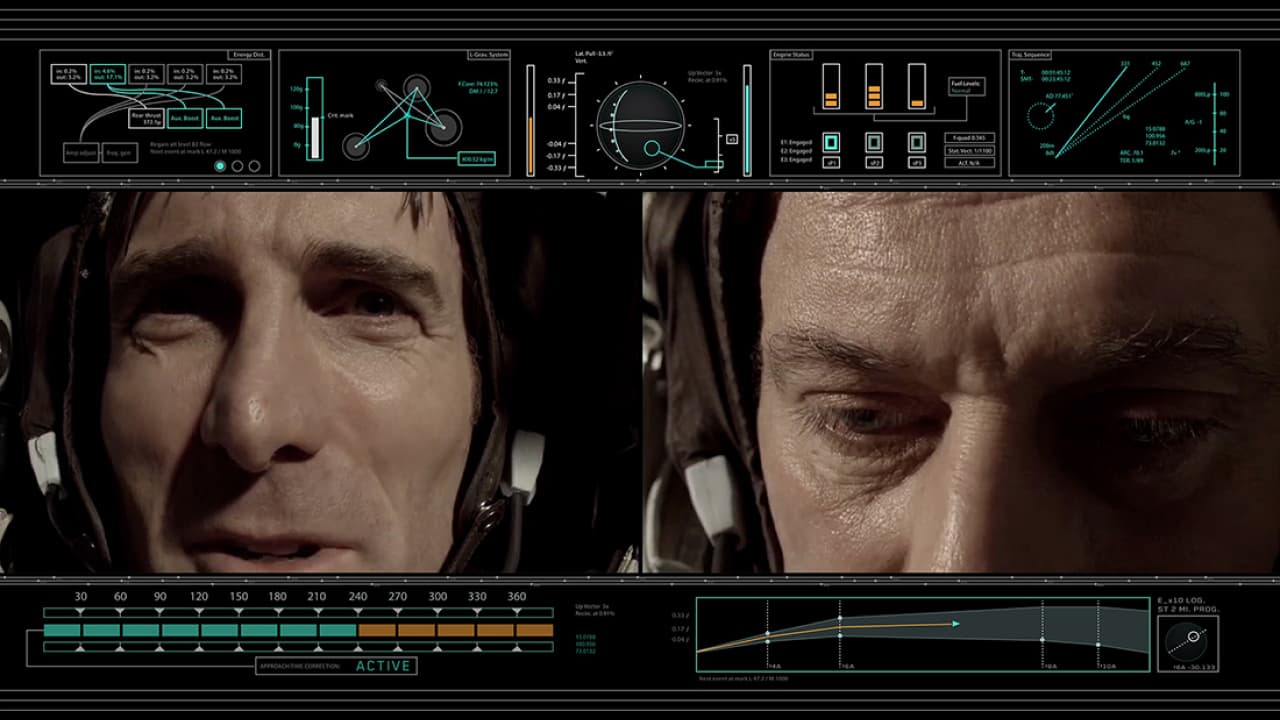
Task: Adjust the teal vertical bar beside sphere
Action: point(747,120)
